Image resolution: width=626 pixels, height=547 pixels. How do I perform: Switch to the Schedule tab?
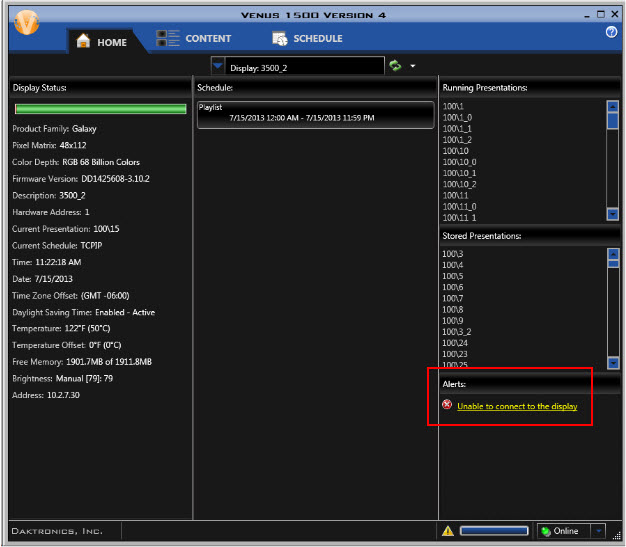(x=317, y=39)
